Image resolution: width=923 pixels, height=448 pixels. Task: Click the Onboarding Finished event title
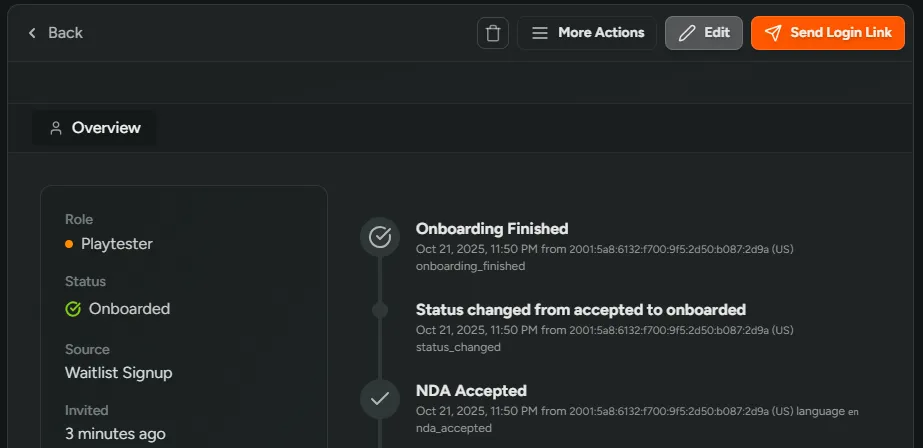[x=492, y=229]
